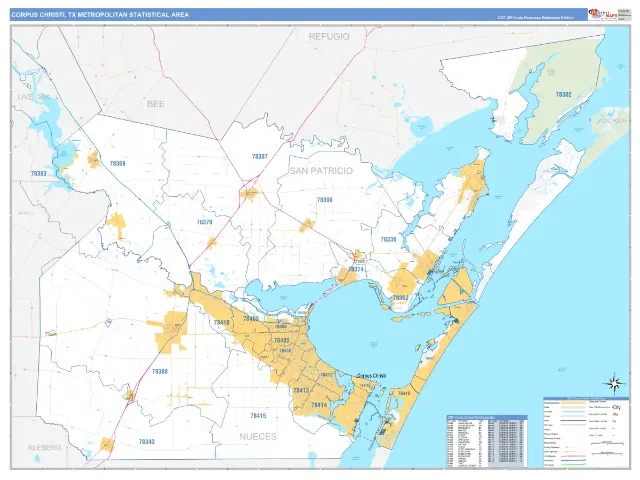Click ZIP code 78368 label

[118, 164]
